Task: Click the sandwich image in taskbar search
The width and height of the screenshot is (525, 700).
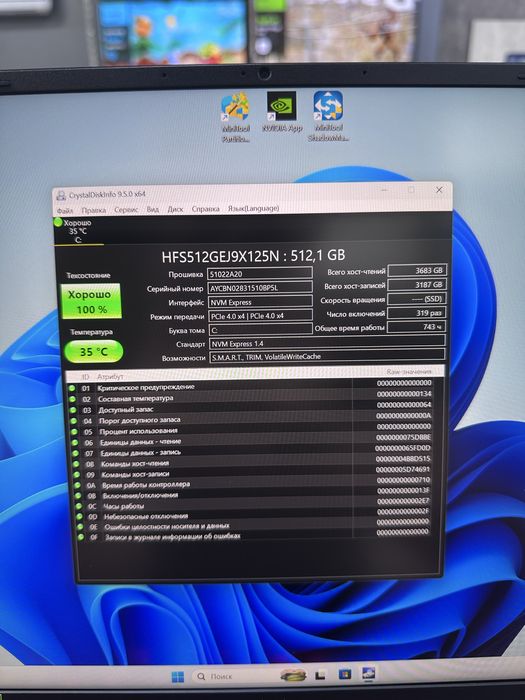Action: coord(293,675)
